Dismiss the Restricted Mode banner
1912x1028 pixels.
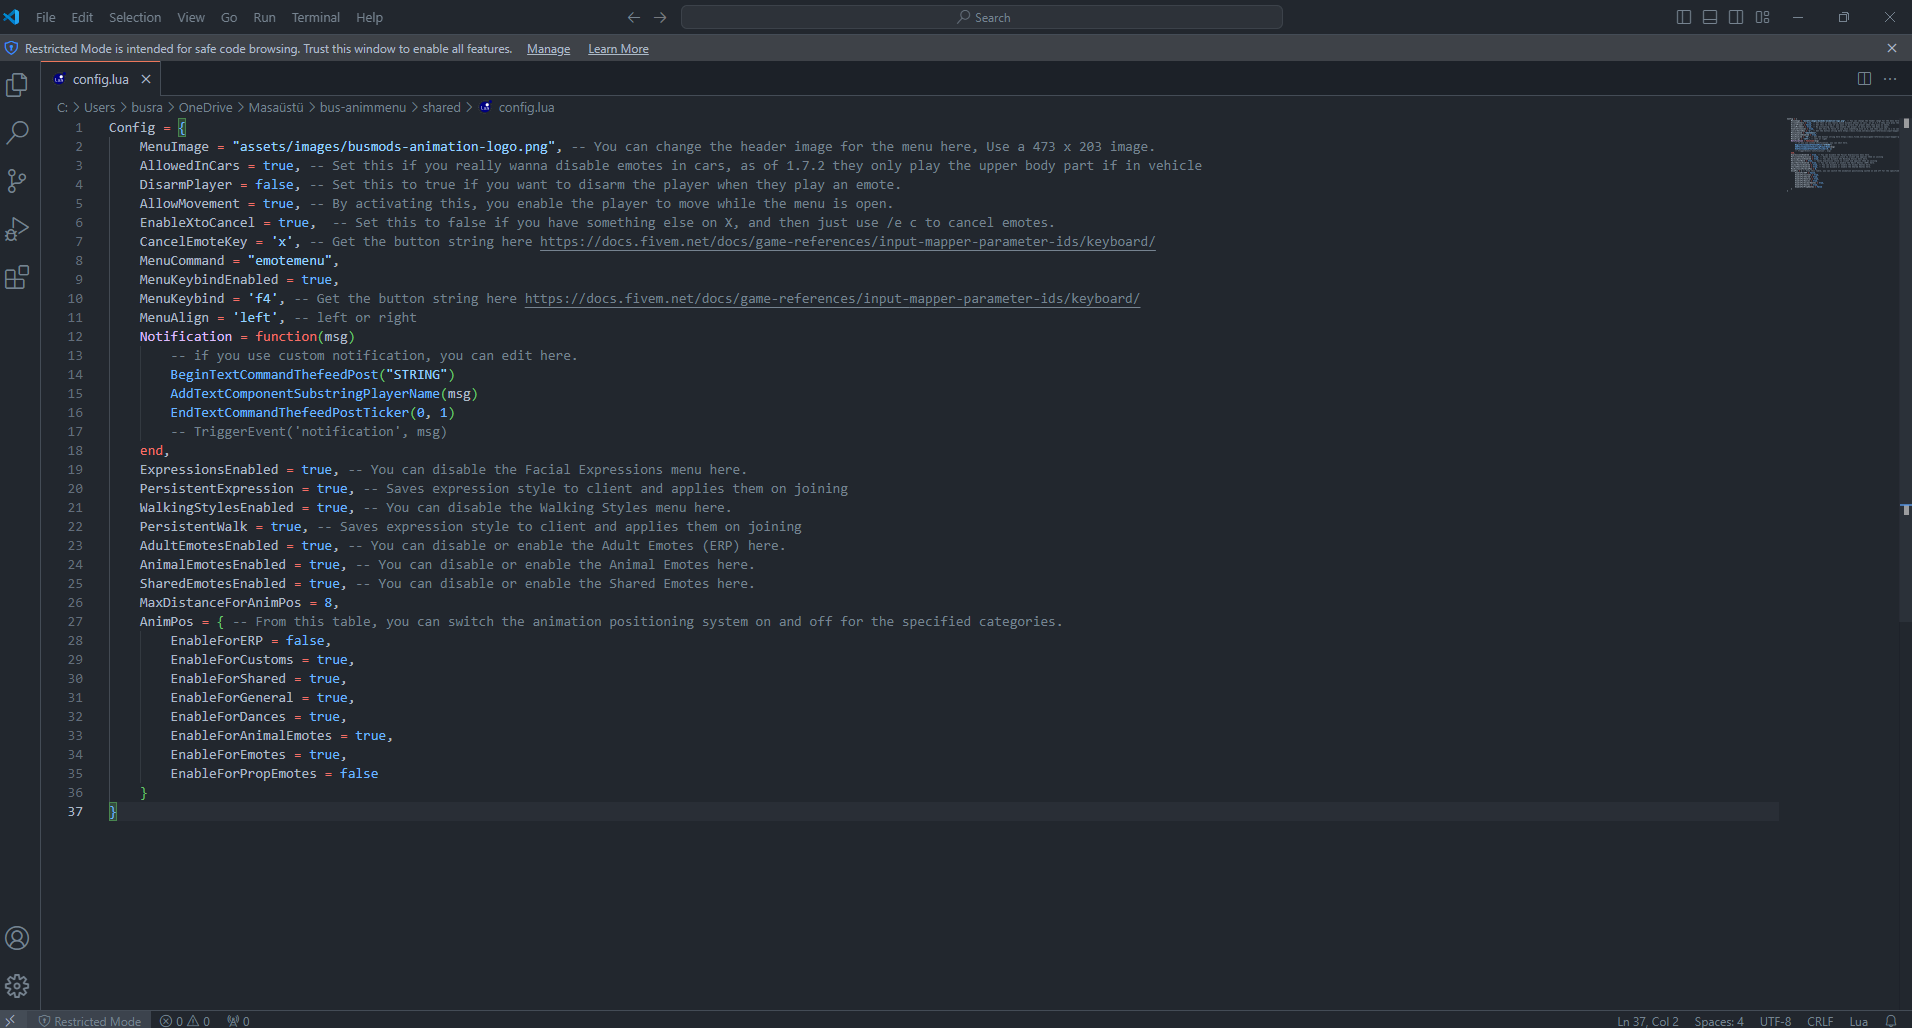point(1892,48)
